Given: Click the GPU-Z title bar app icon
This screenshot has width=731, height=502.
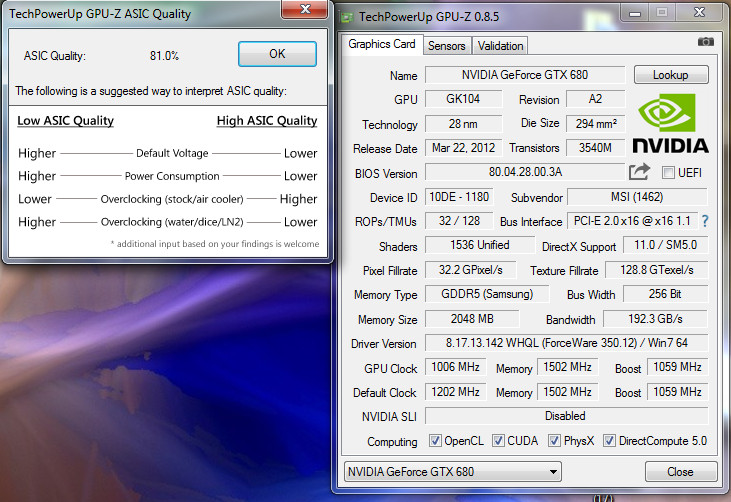Looking at the screenshot, I should coord(346,17).
